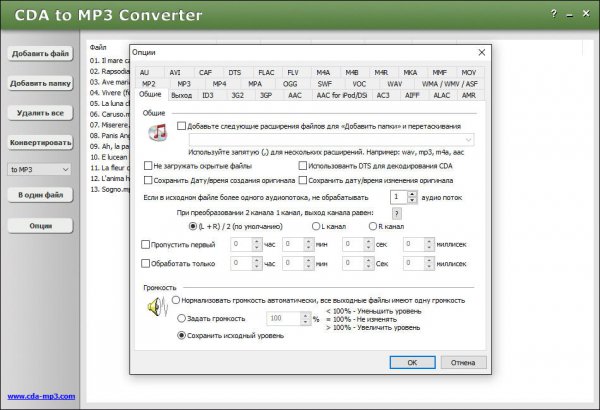Viewport: 600px width, 410px height.
Task: Enable Пропустить первый checkbox
Action: click(x=145, y=245)
